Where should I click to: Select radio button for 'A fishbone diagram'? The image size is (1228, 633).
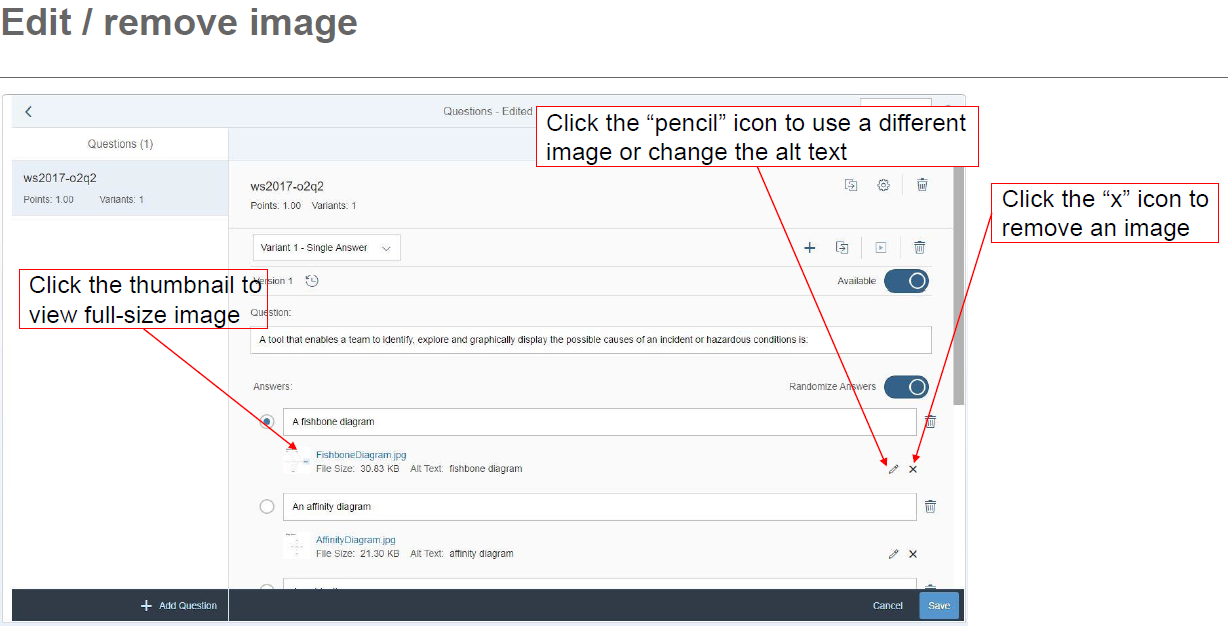(x=267, y=422)
